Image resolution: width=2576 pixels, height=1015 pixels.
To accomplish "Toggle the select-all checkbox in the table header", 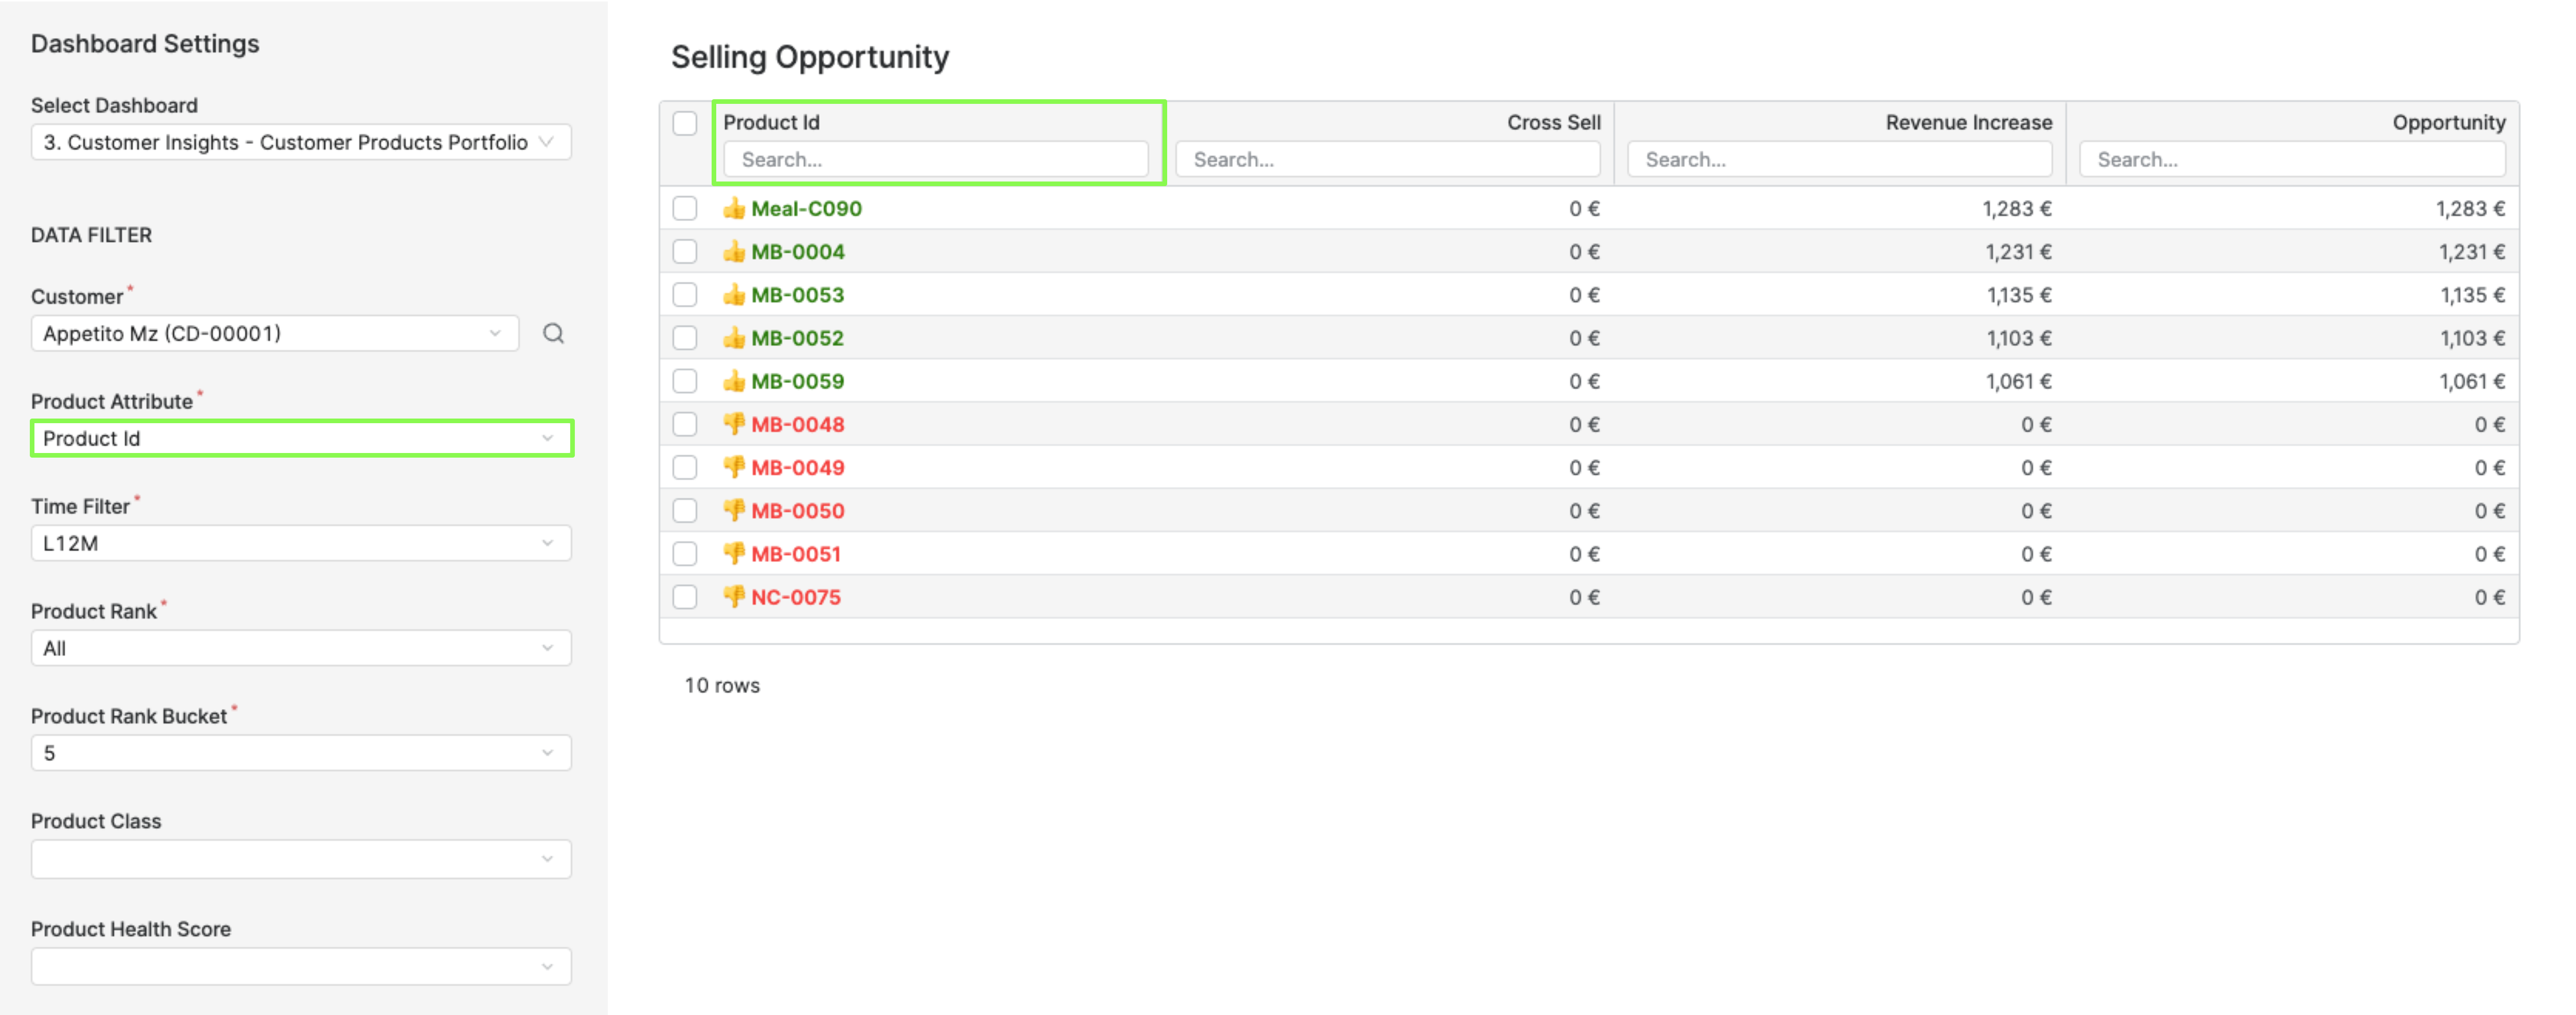I will [685, 123].
